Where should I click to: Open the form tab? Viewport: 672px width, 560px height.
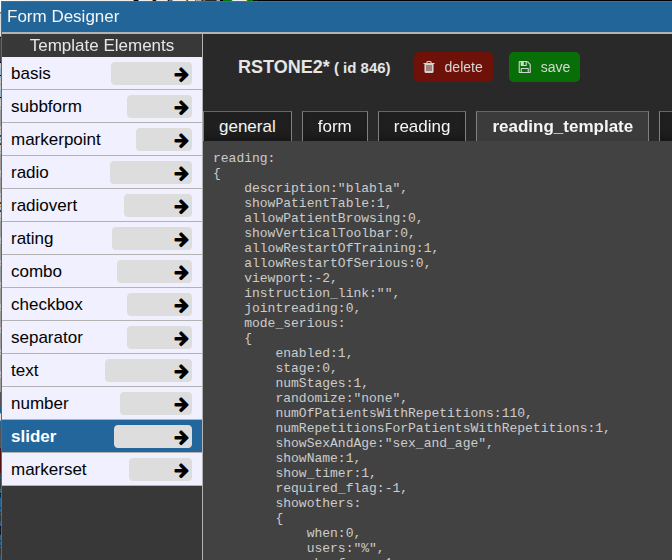tap(334, 126)
